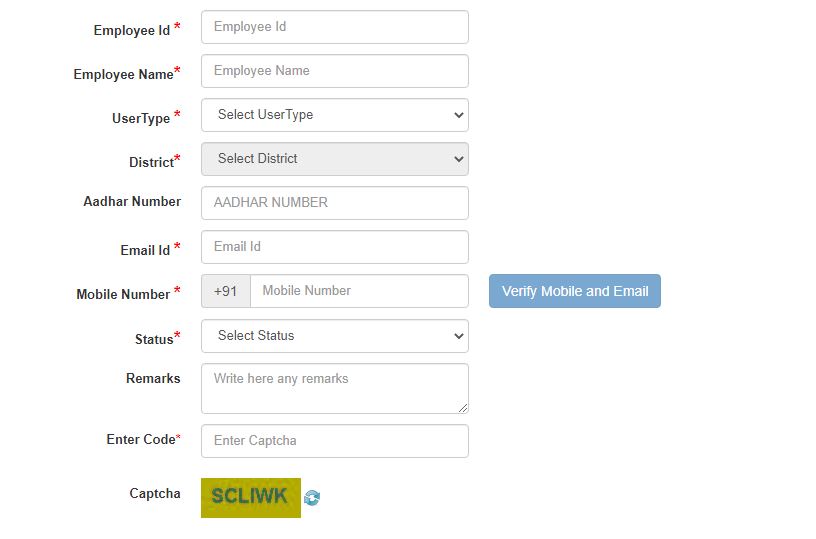
Task: Click Verify Mobile and Email button
Action: point(575,291)
